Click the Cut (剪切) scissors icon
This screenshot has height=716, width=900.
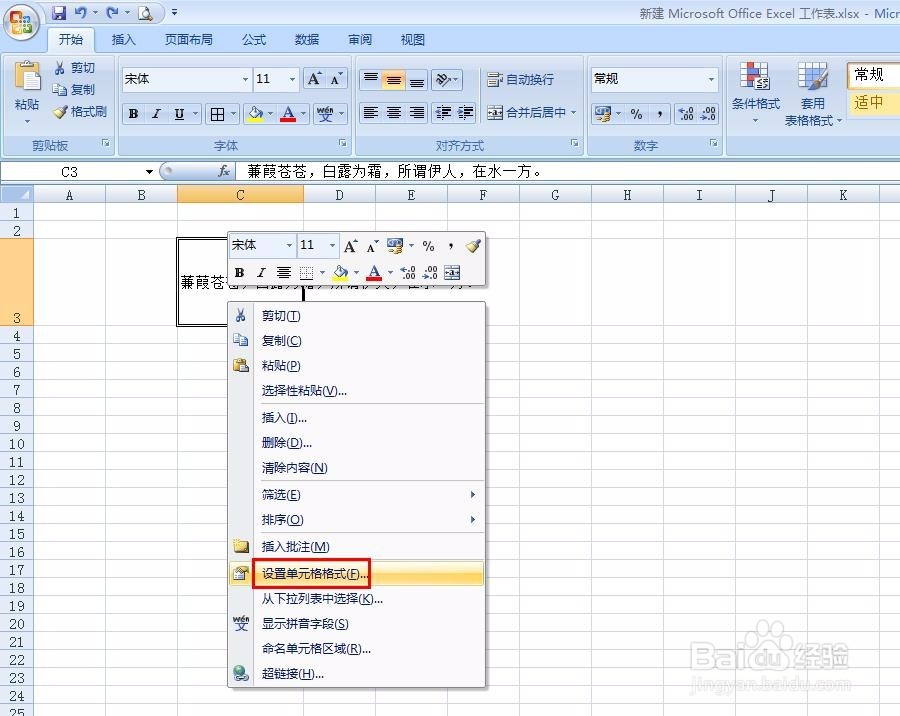point(58,66)
